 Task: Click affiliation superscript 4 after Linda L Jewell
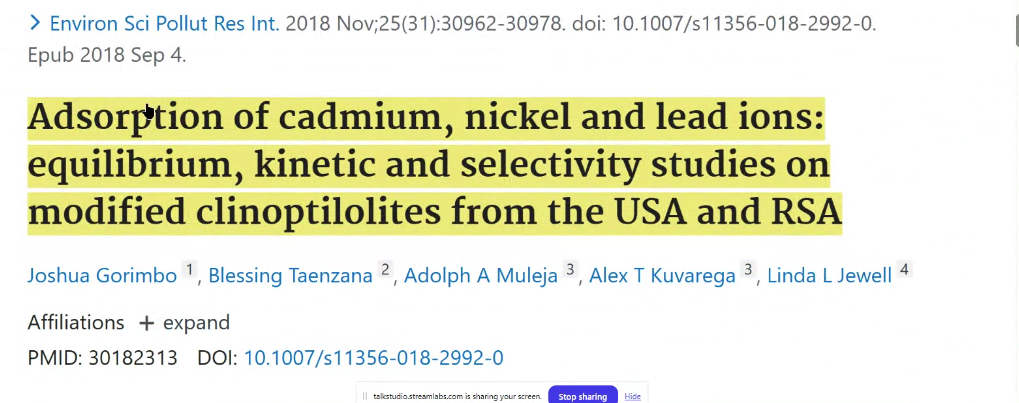point(904,269)
